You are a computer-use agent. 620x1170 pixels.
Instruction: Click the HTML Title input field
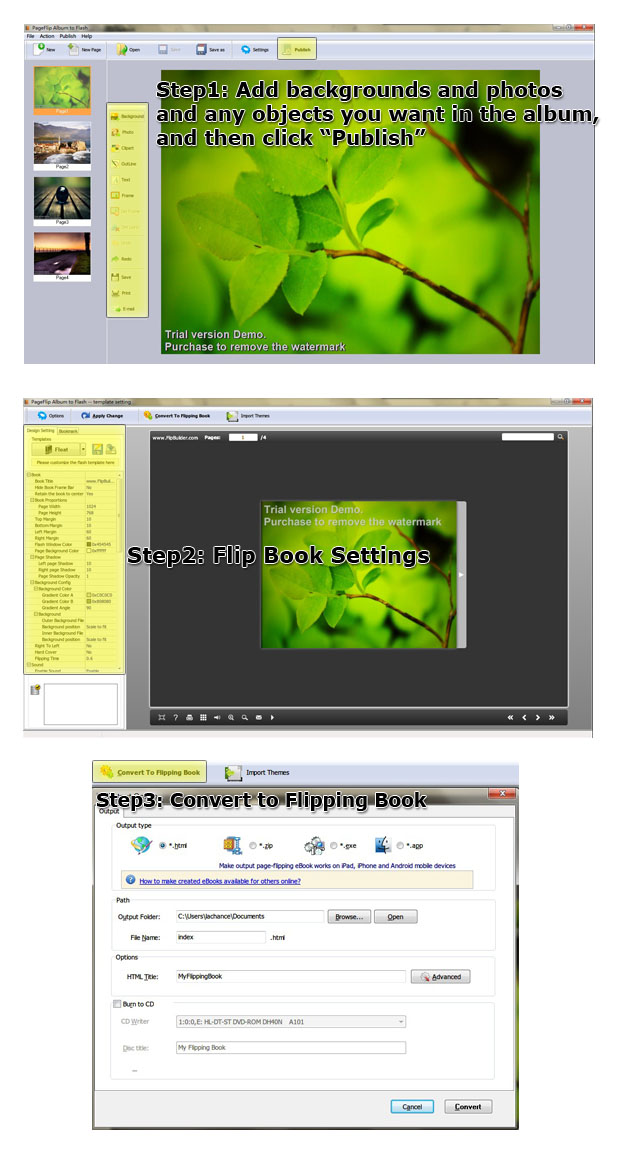coord(290,976)
